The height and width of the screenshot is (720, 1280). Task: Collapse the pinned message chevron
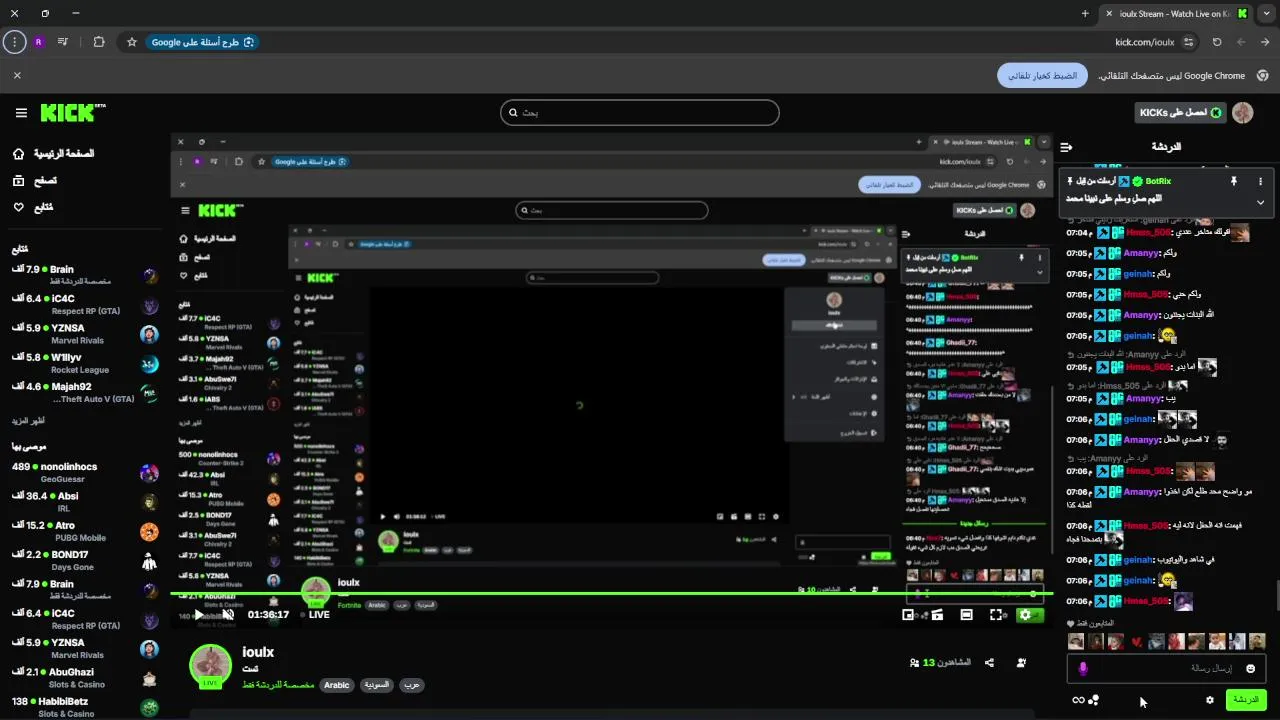(x=1260, y=202)
